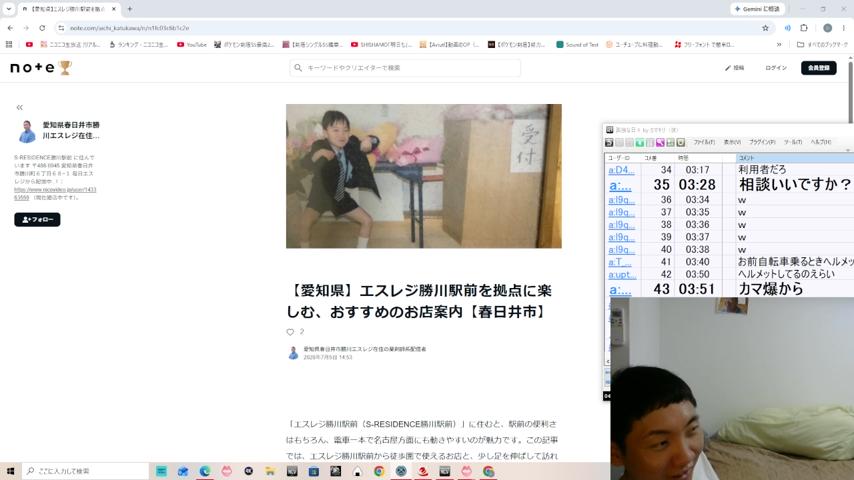Screen dimensions: 854x480
Task: Expand the bookmarks overflow chevron
Action: click(779, 45)
